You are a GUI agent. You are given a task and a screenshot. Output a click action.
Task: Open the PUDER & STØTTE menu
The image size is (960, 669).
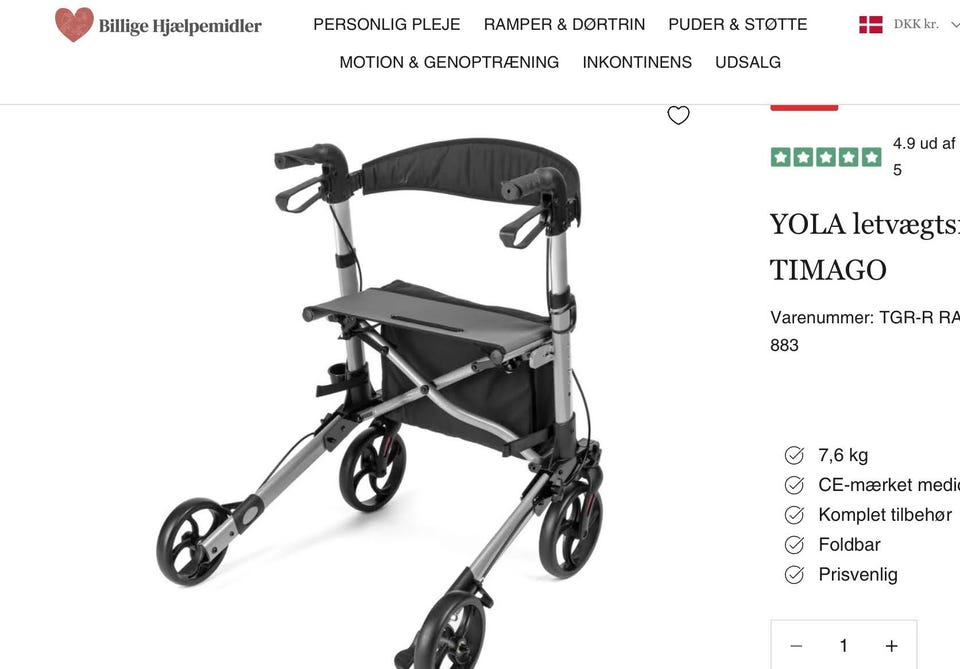coord(737,24)
